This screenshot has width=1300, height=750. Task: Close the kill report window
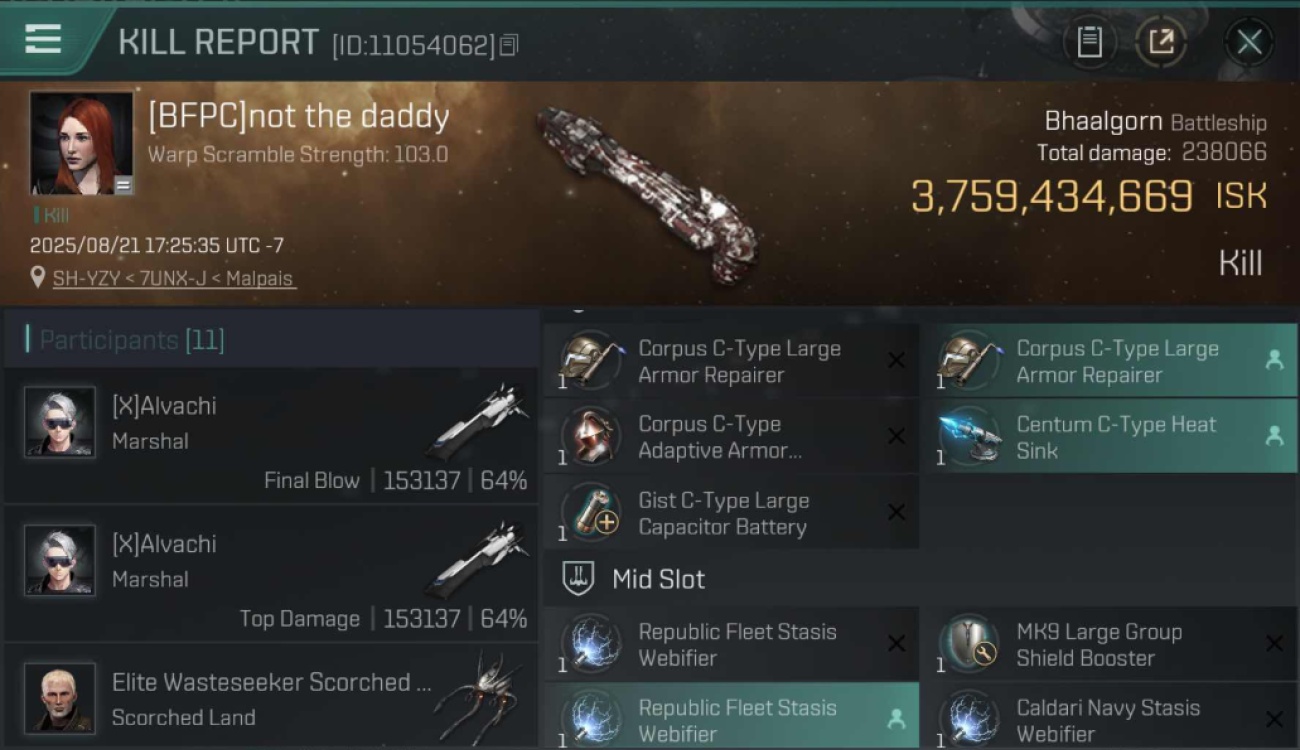tap(1249, 42)
